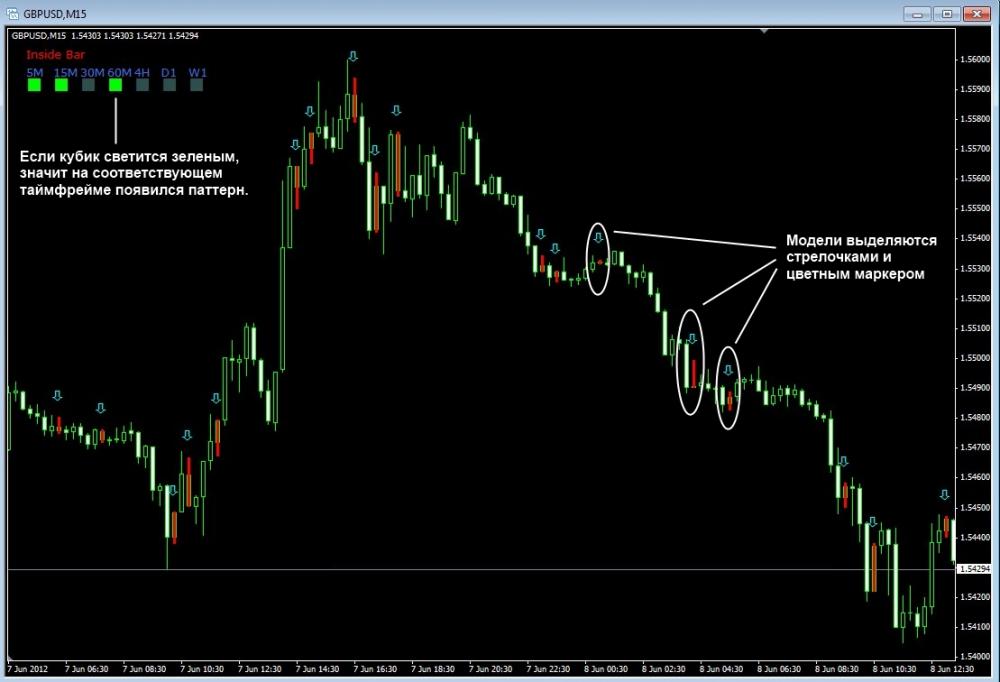Screen dimensions: 1000x682
Task: Maximize the GBPUSD,M15 chart window
Action: (946, 13)
